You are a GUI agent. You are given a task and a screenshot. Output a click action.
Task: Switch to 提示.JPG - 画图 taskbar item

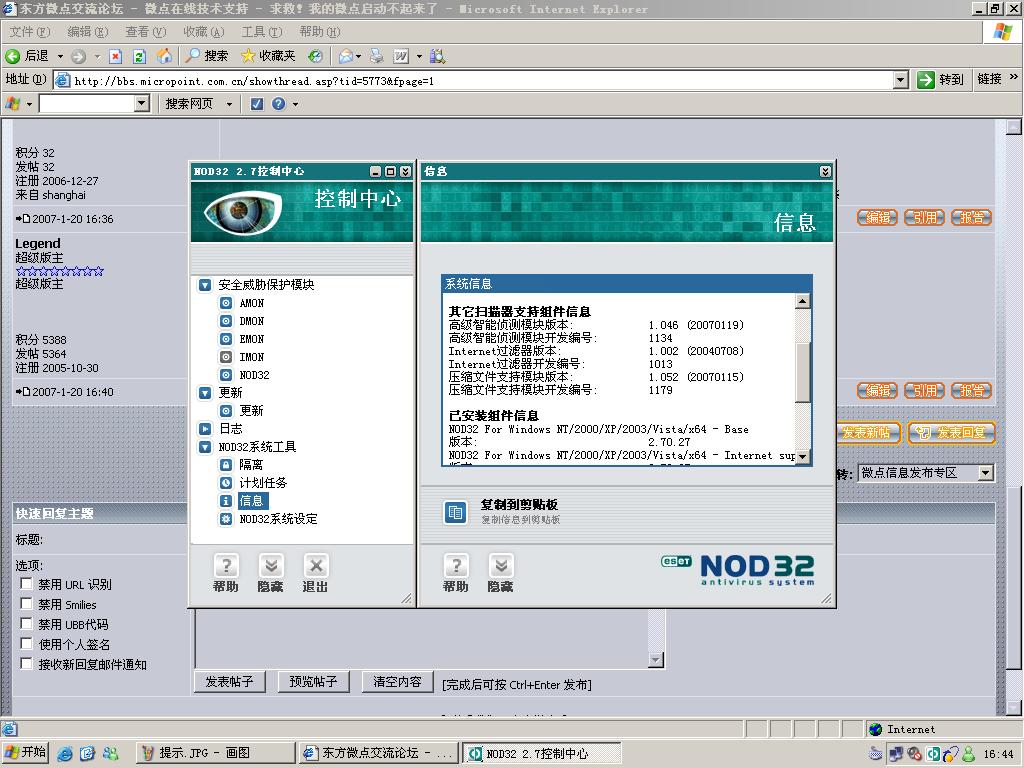(x=216, y=753)
